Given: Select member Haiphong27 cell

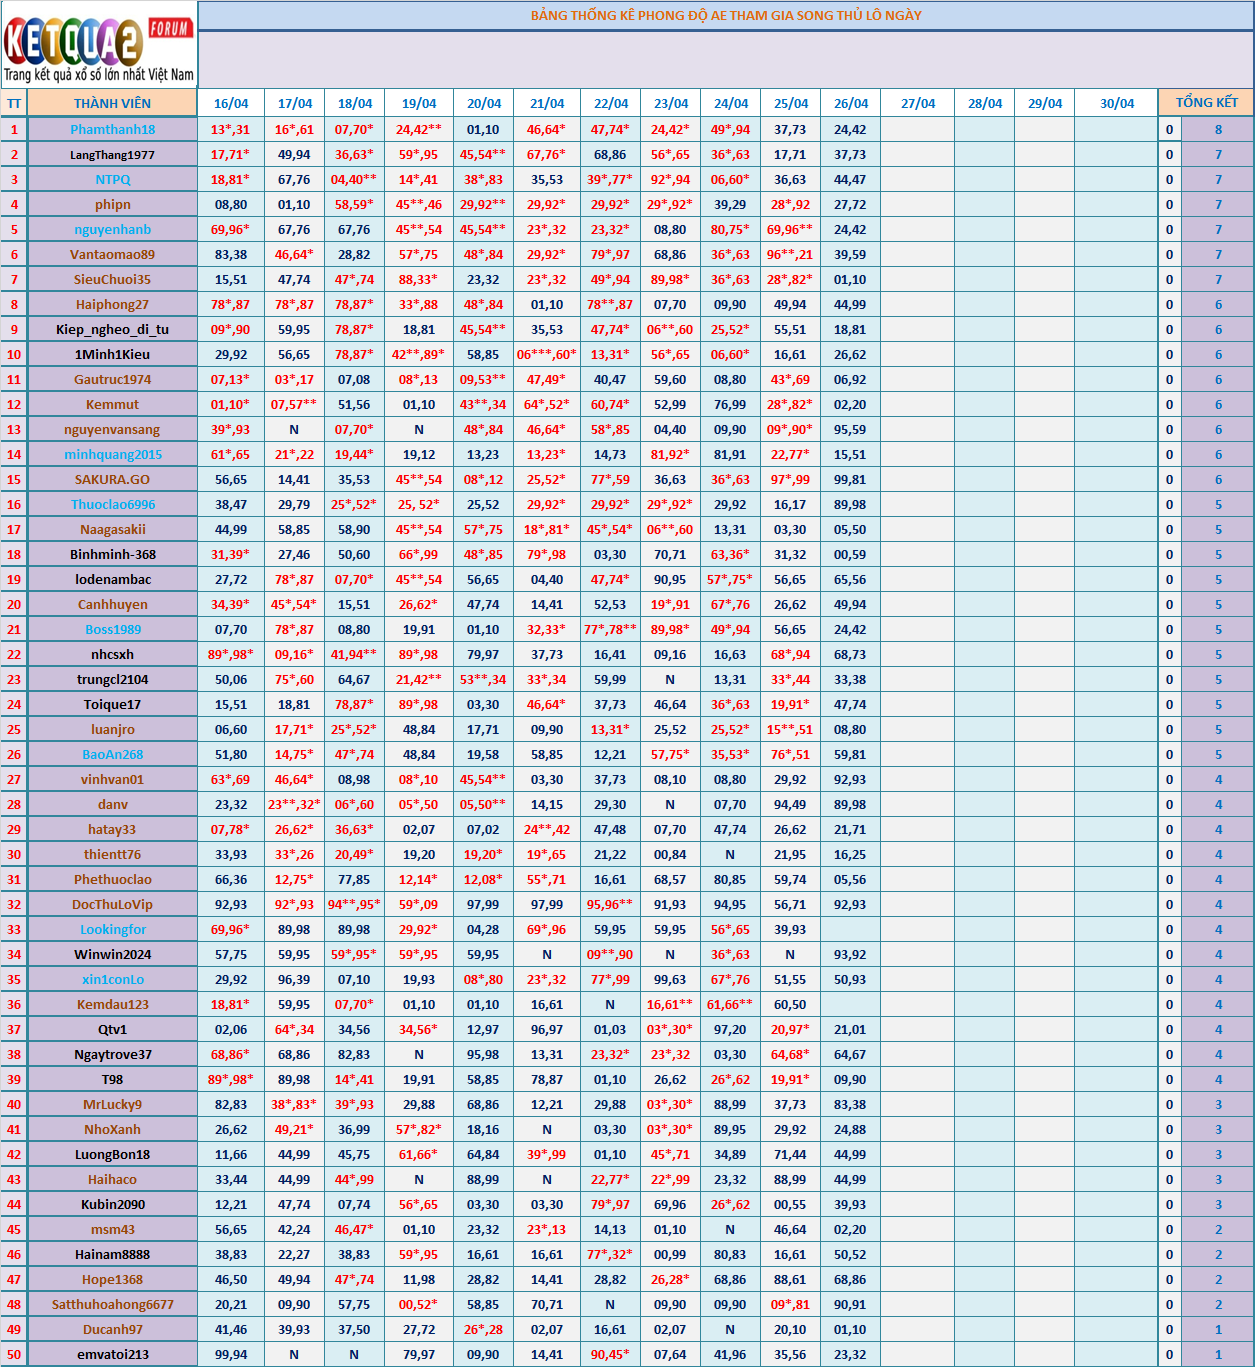Looking at the screenshot, I should [x=112, y=304].
